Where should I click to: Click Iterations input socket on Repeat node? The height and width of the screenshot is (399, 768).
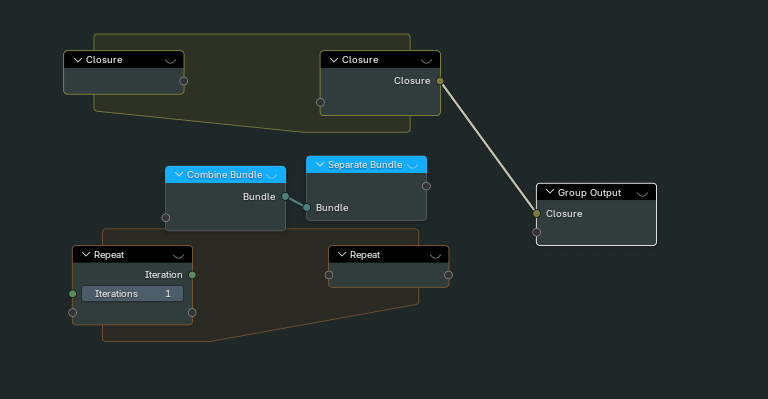tap(72, 294)
